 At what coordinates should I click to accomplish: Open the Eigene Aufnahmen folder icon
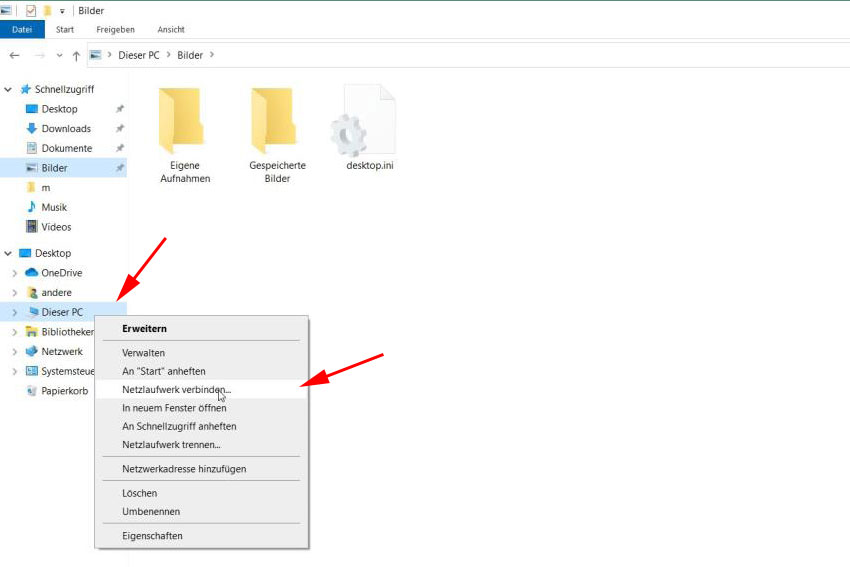pos(180,120)
